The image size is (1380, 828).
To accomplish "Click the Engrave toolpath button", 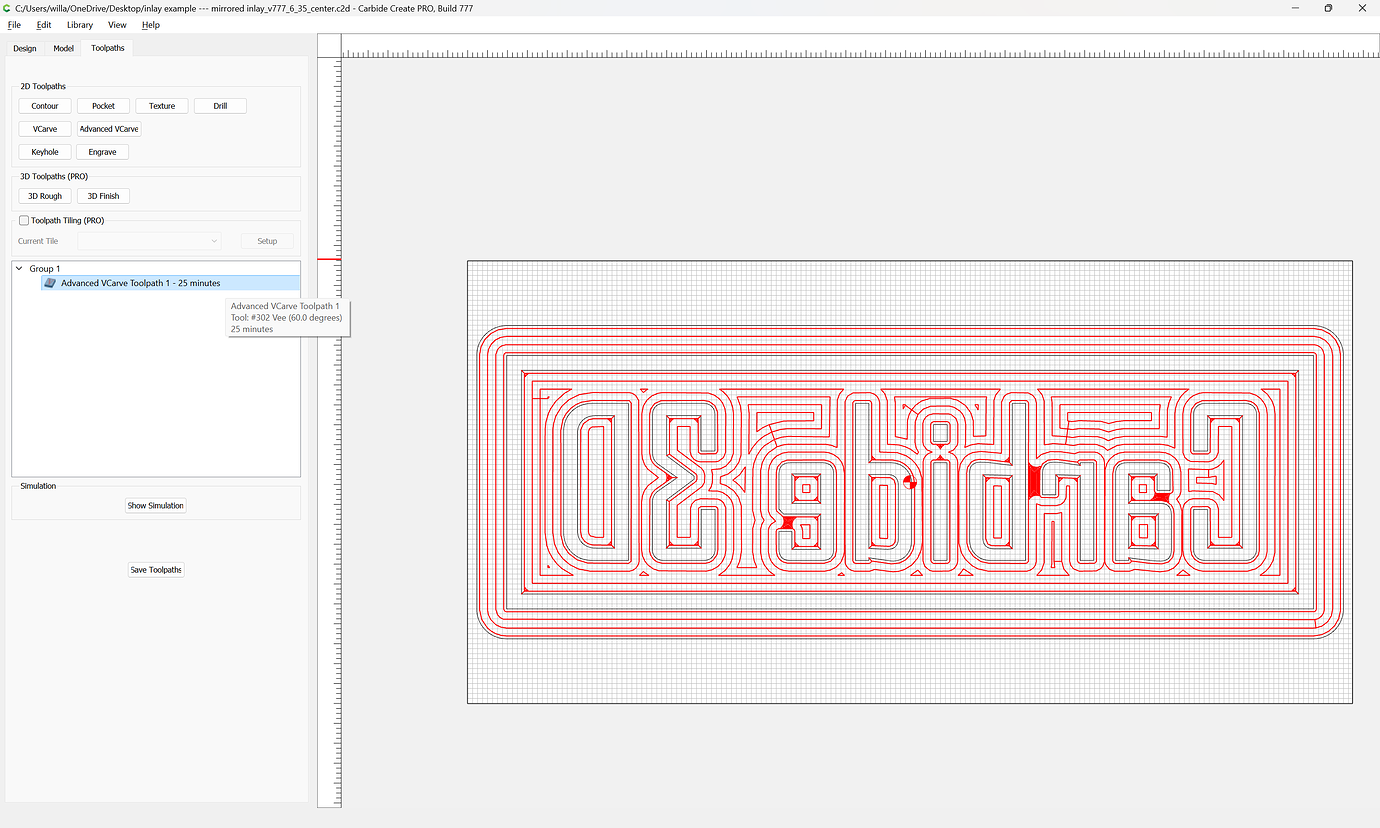I will click(102, 152).
